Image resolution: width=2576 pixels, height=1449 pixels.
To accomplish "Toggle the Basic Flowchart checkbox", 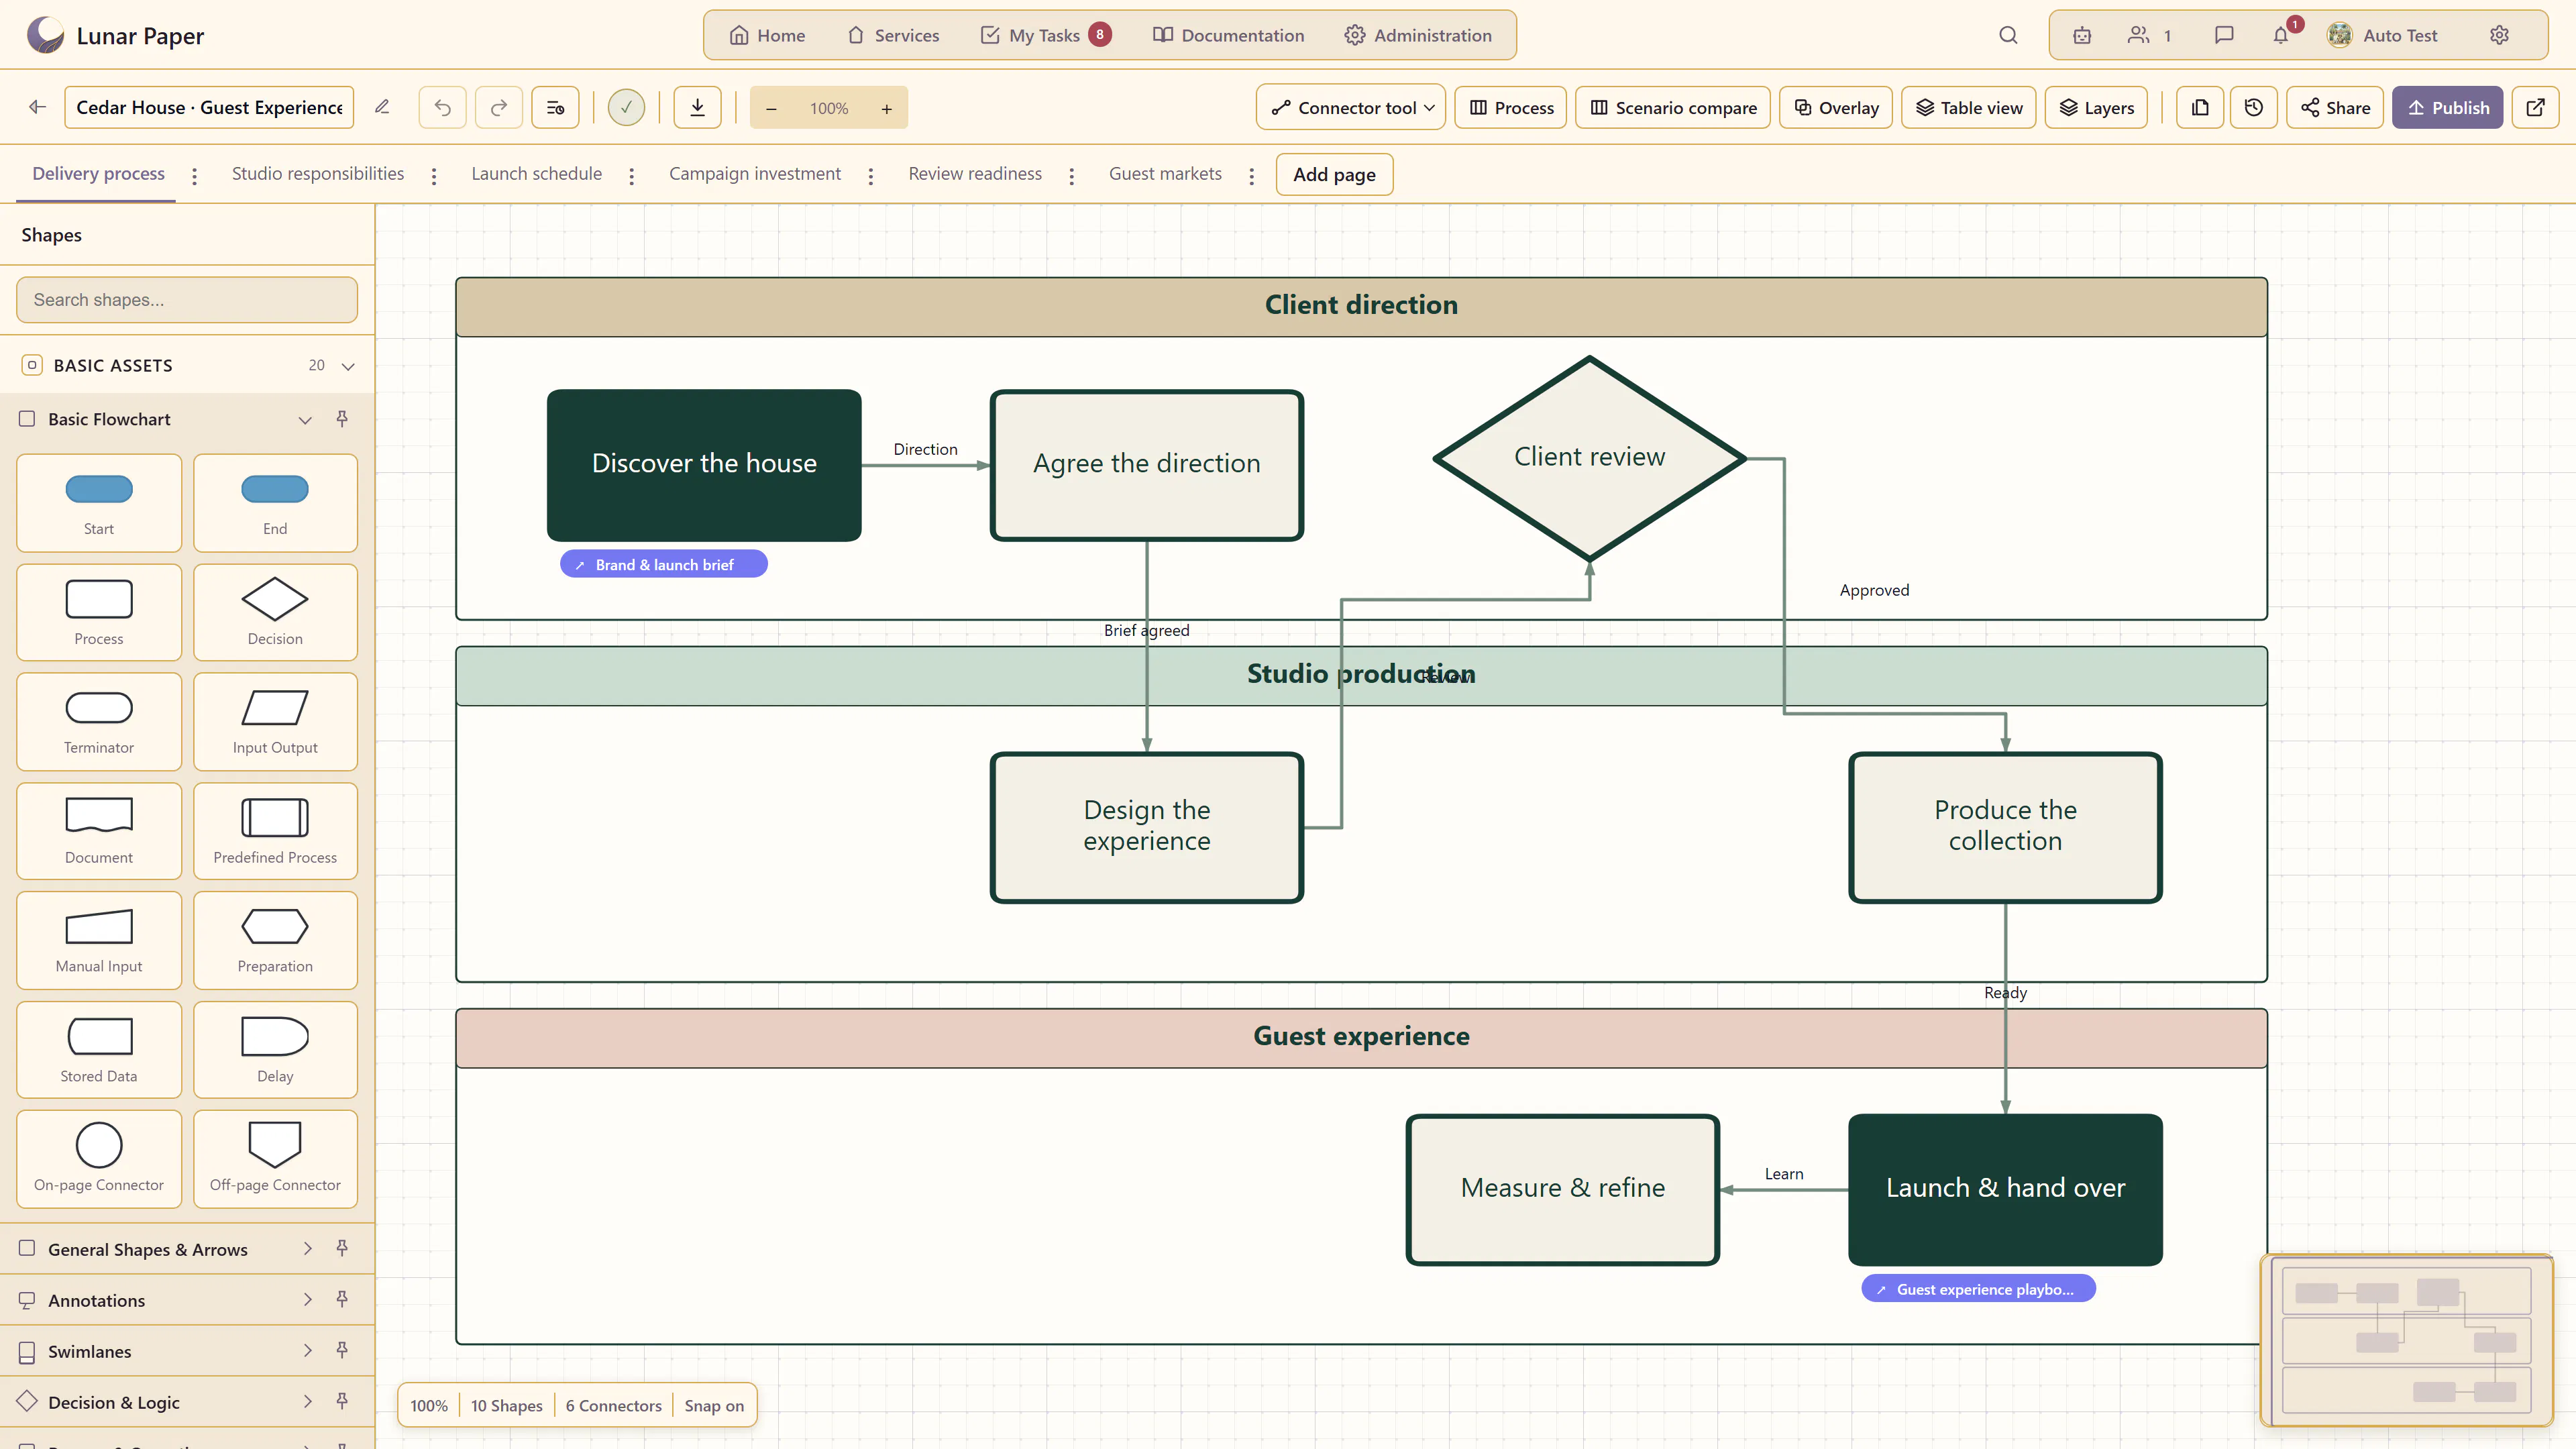I will coord(27,419).
